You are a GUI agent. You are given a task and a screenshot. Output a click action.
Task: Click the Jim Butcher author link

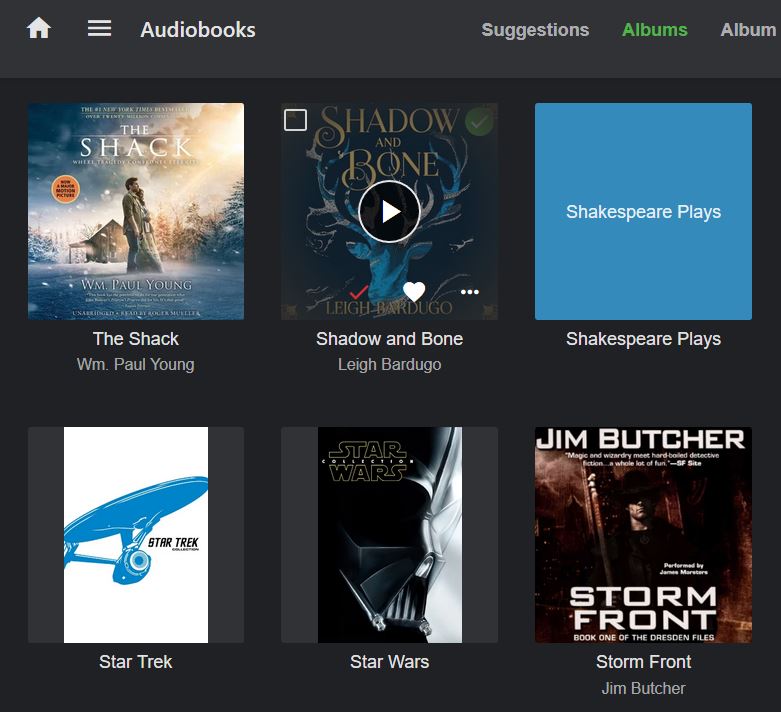tap(643, 688)
